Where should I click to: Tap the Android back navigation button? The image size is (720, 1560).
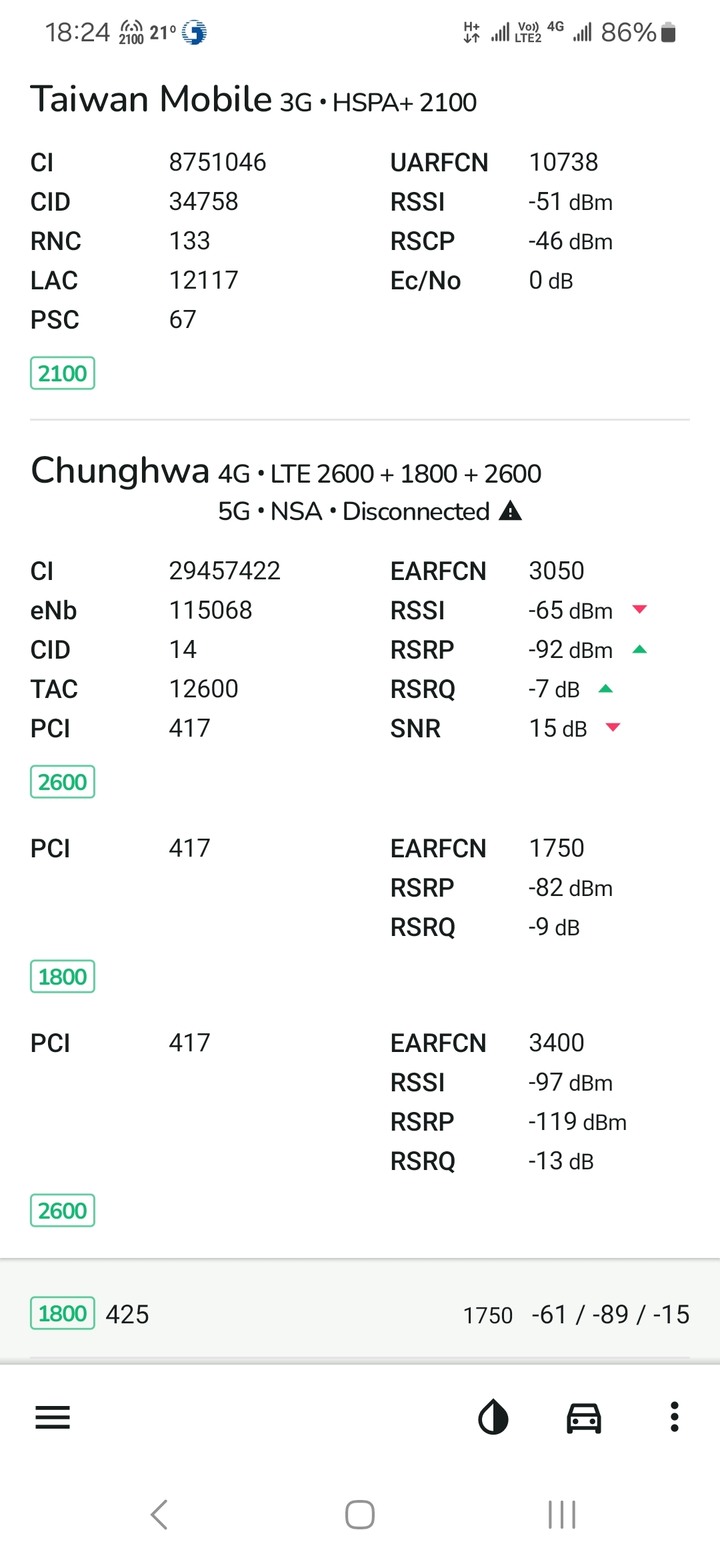pos(158,1514)
